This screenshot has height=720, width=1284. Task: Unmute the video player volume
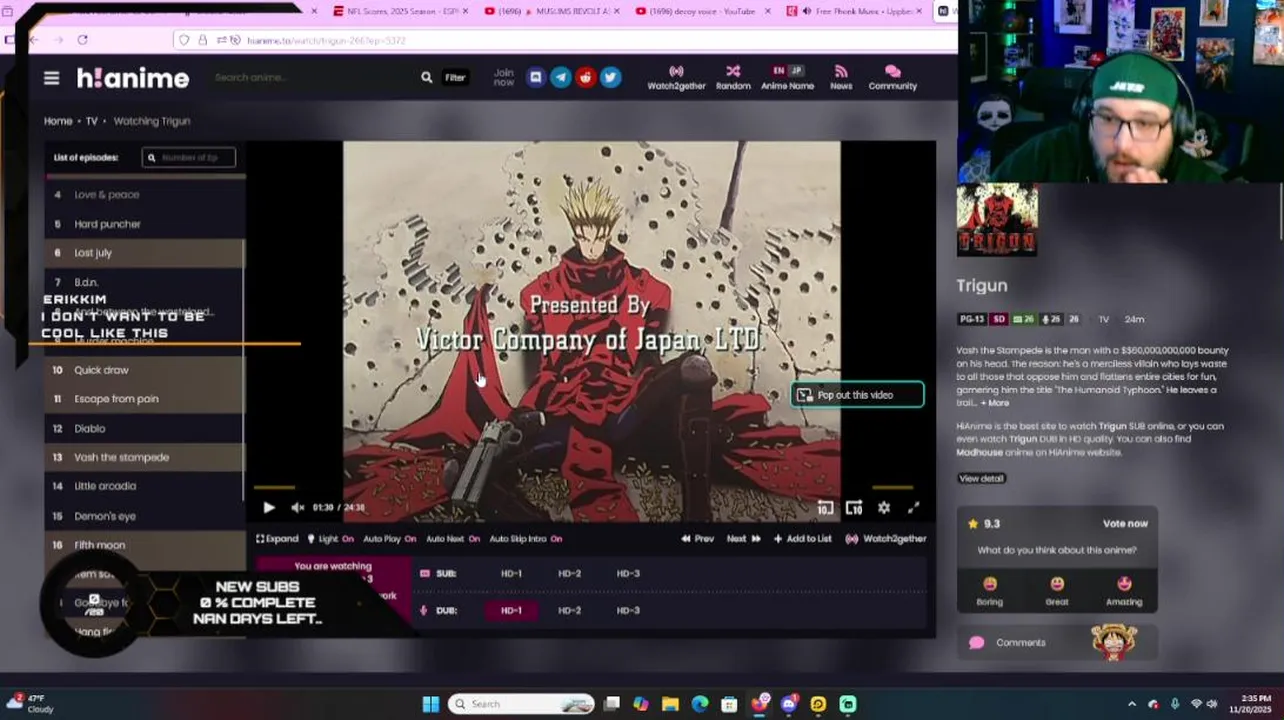coord(297,508)
